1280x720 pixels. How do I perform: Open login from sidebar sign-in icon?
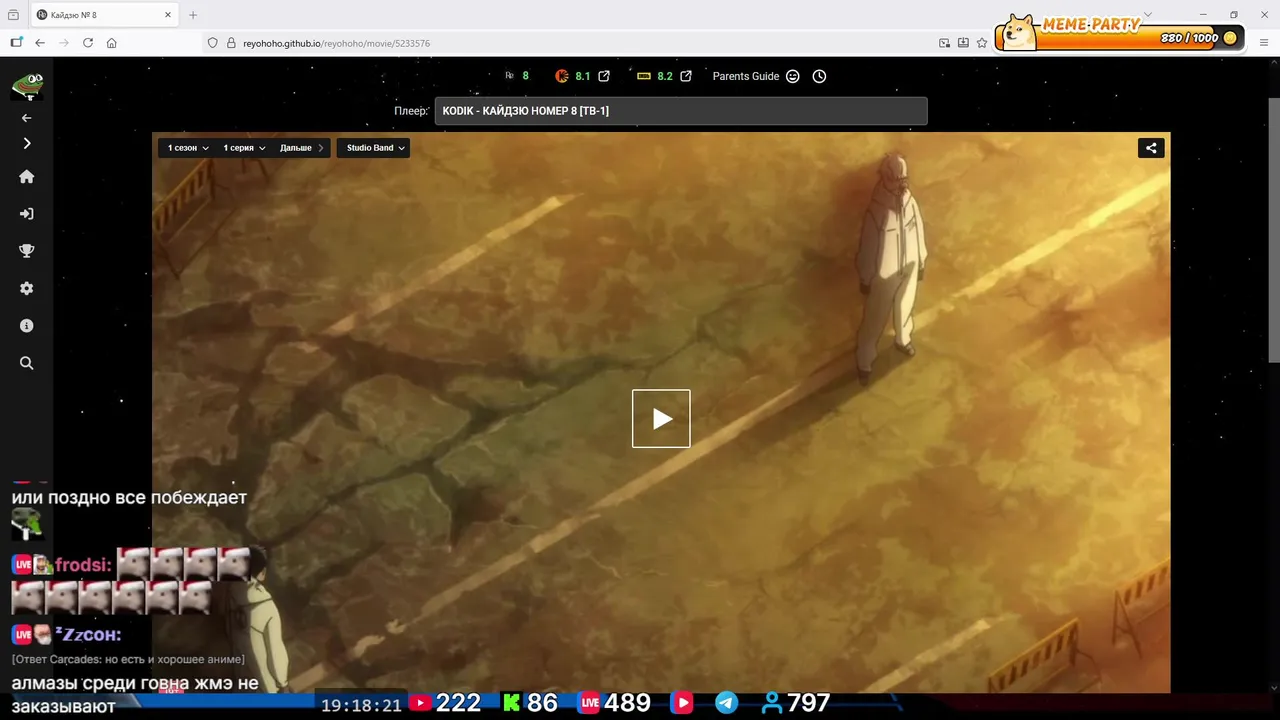[x=27, y=214]
